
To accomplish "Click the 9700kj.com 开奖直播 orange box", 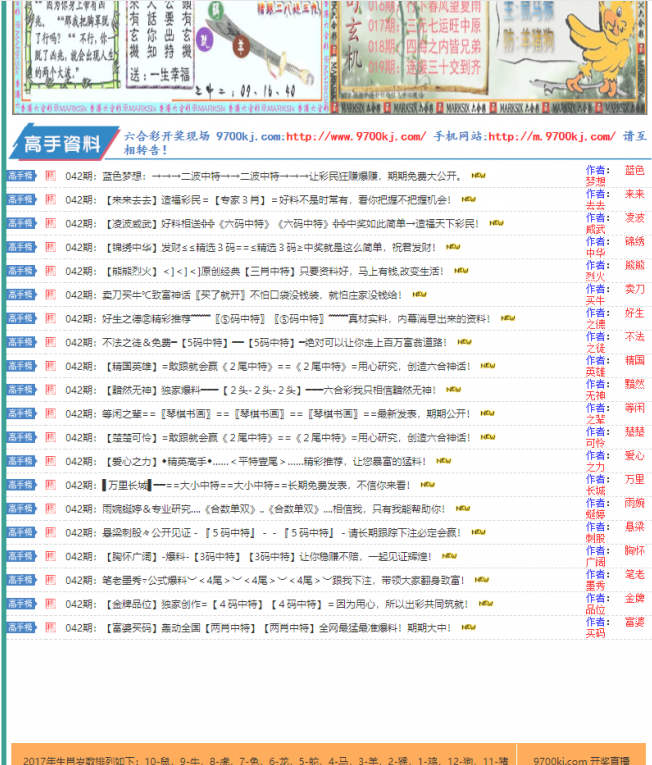I will [x=581, y=755].
